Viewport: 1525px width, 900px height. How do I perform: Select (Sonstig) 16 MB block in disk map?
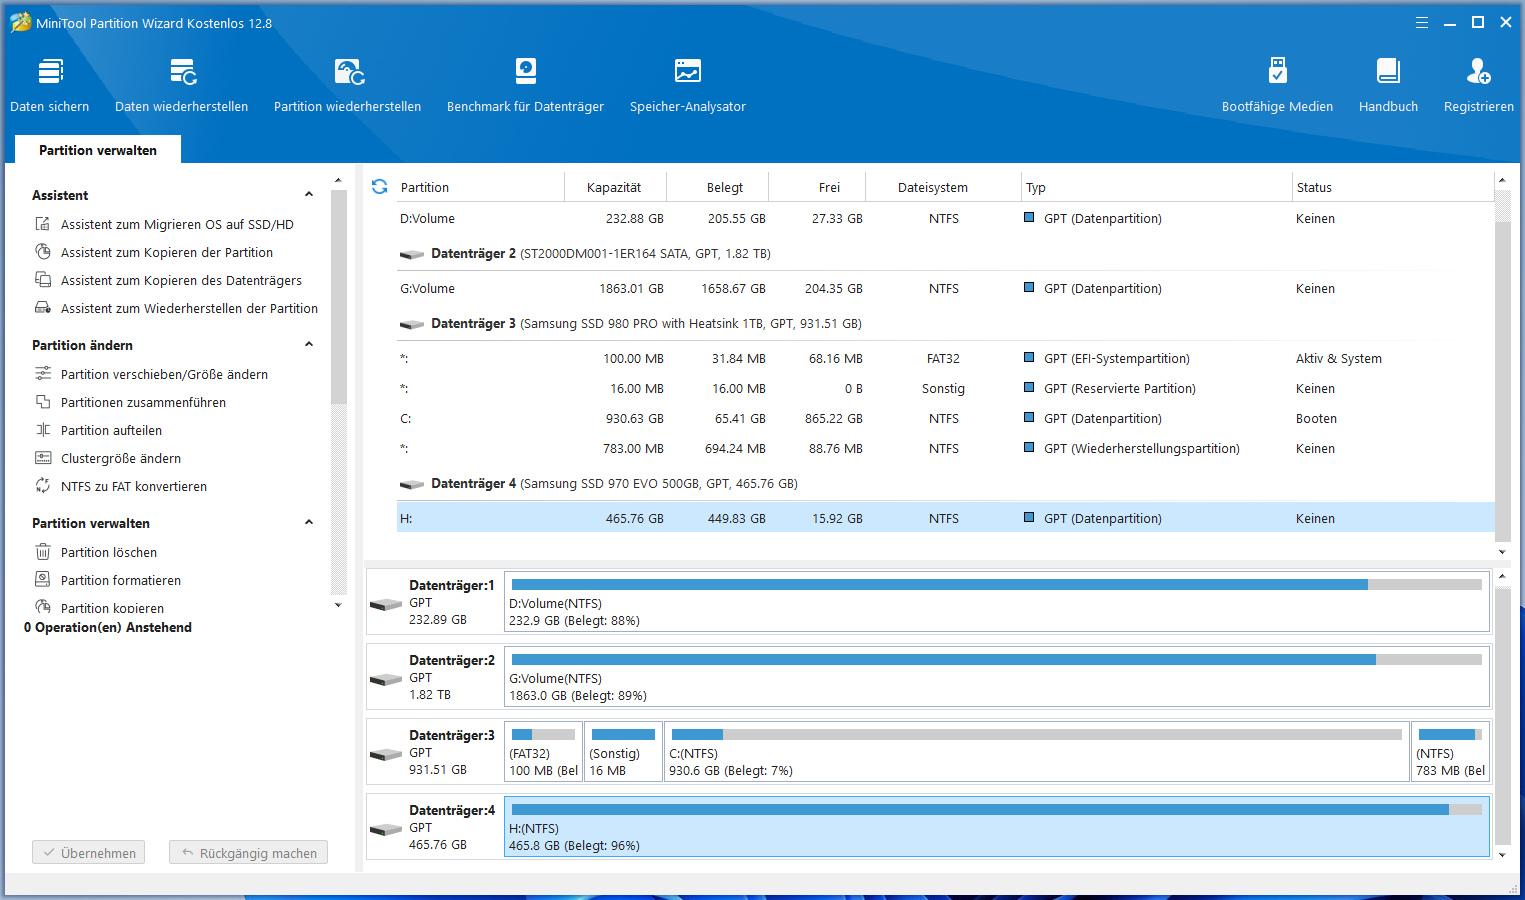point(623,751)
